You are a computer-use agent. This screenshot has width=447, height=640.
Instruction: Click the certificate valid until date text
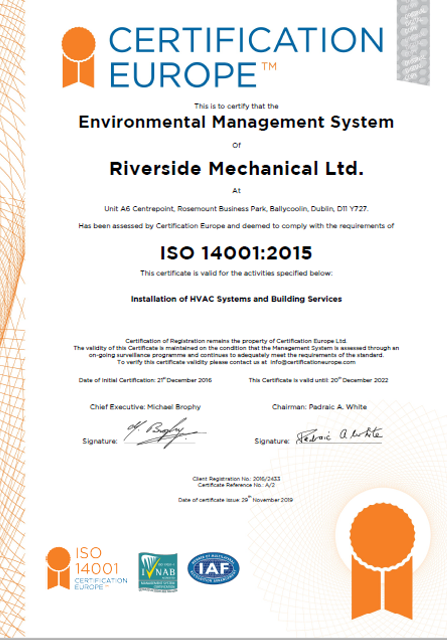(x=318, y=380)
